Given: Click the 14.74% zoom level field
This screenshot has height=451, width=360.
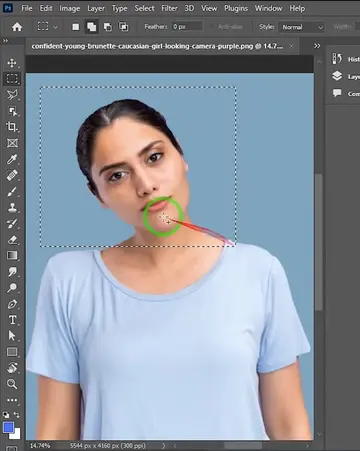Looking at the screenshot, I should coord(40,446).
